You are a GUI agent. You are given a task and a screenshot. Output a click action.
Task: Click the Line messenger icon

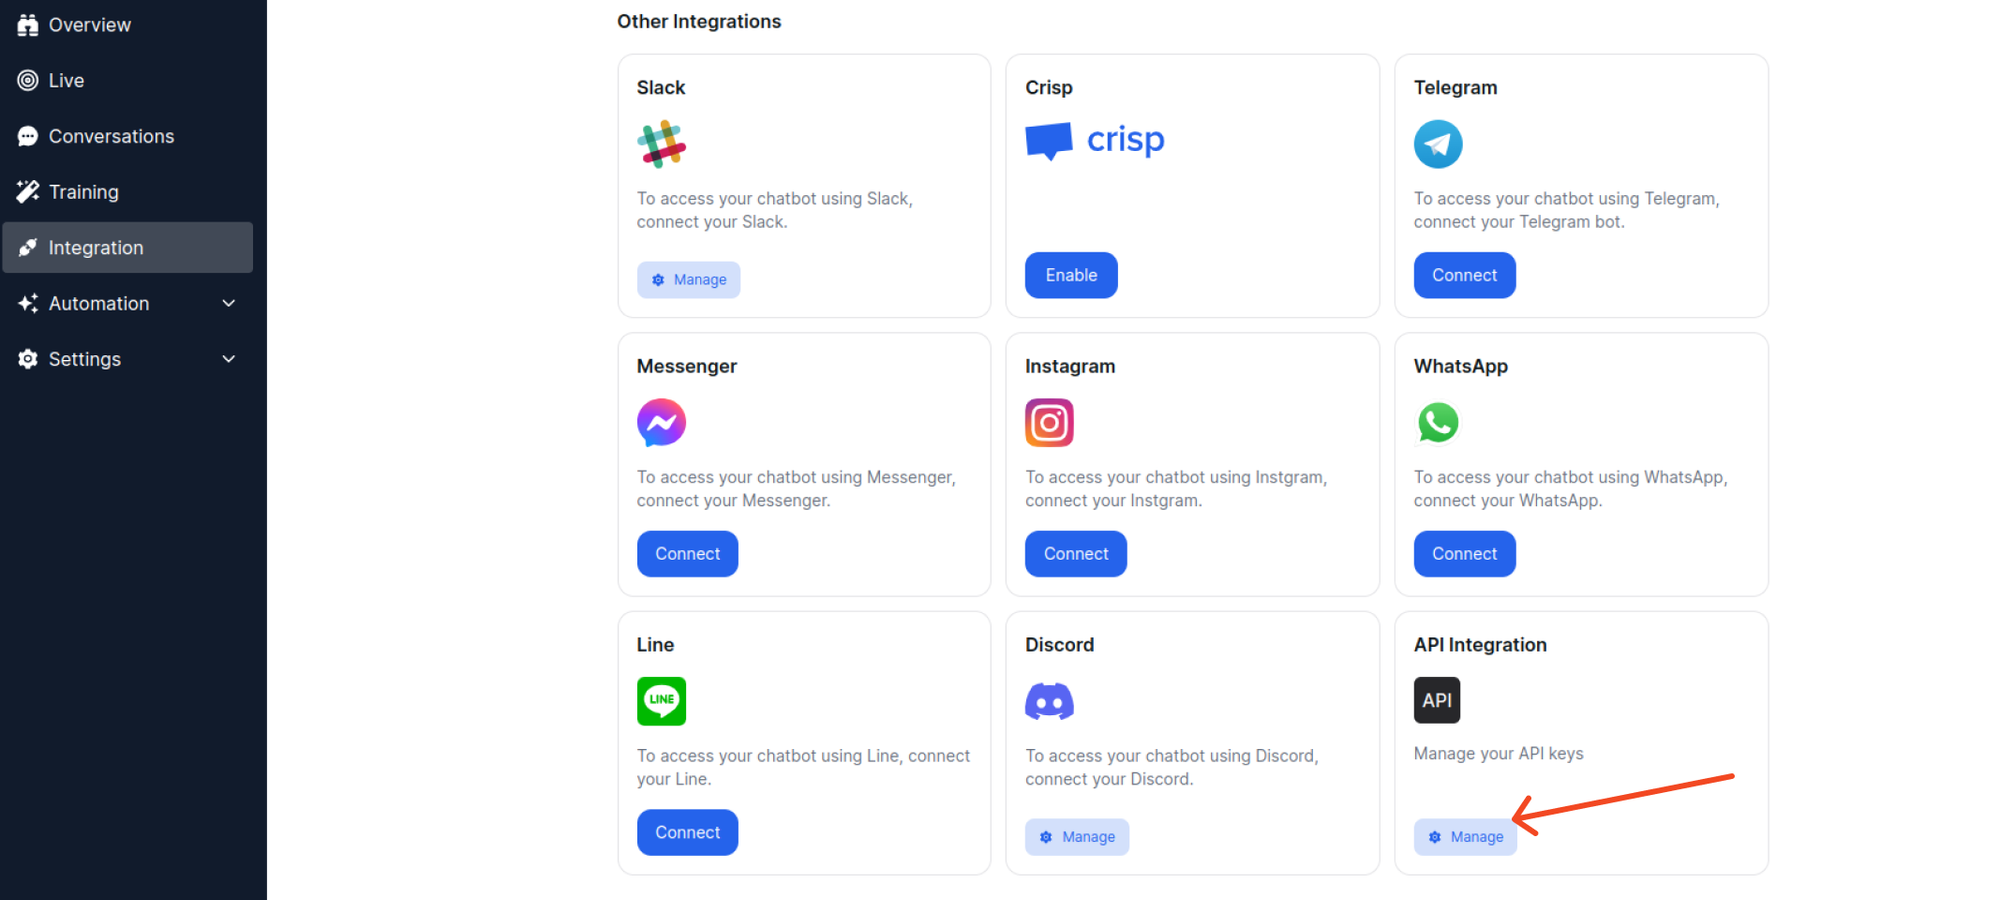tap(661, 701)
